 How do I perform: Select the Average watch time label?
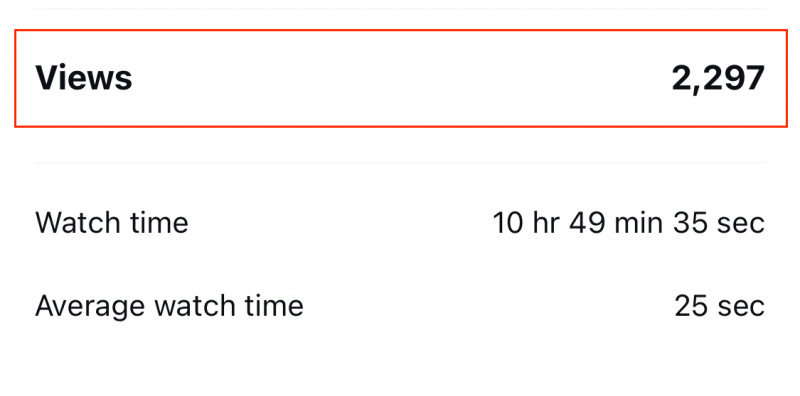click(x=169, y=306)
